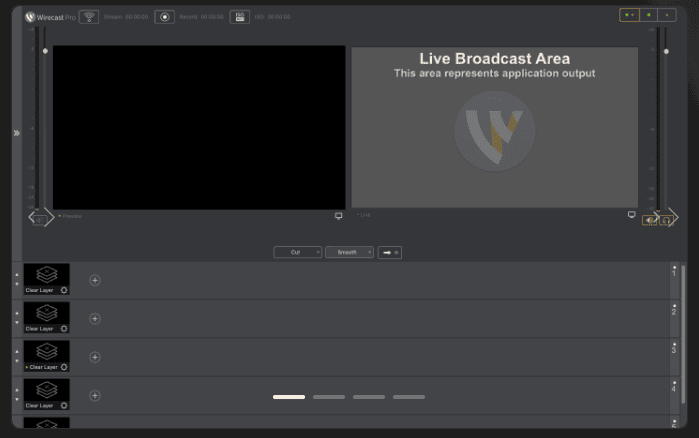Adjust the live output volume slider knob
The image size is (699, 438).
click(x=666, y=52)
